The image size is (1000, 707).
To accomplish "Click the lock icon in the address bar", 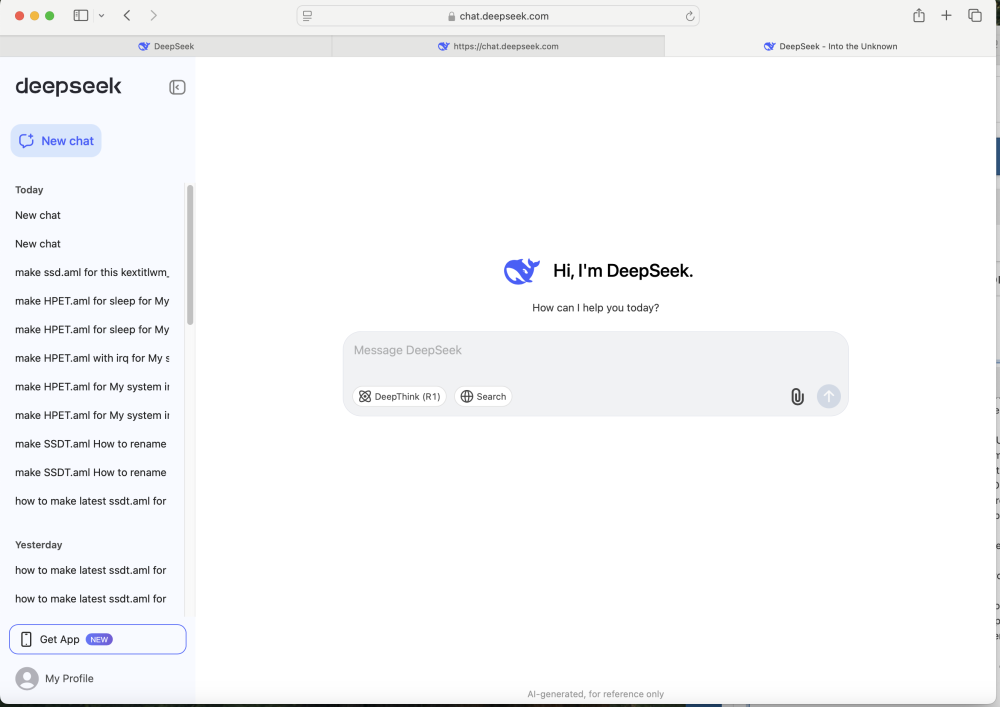I will [452, 17].
